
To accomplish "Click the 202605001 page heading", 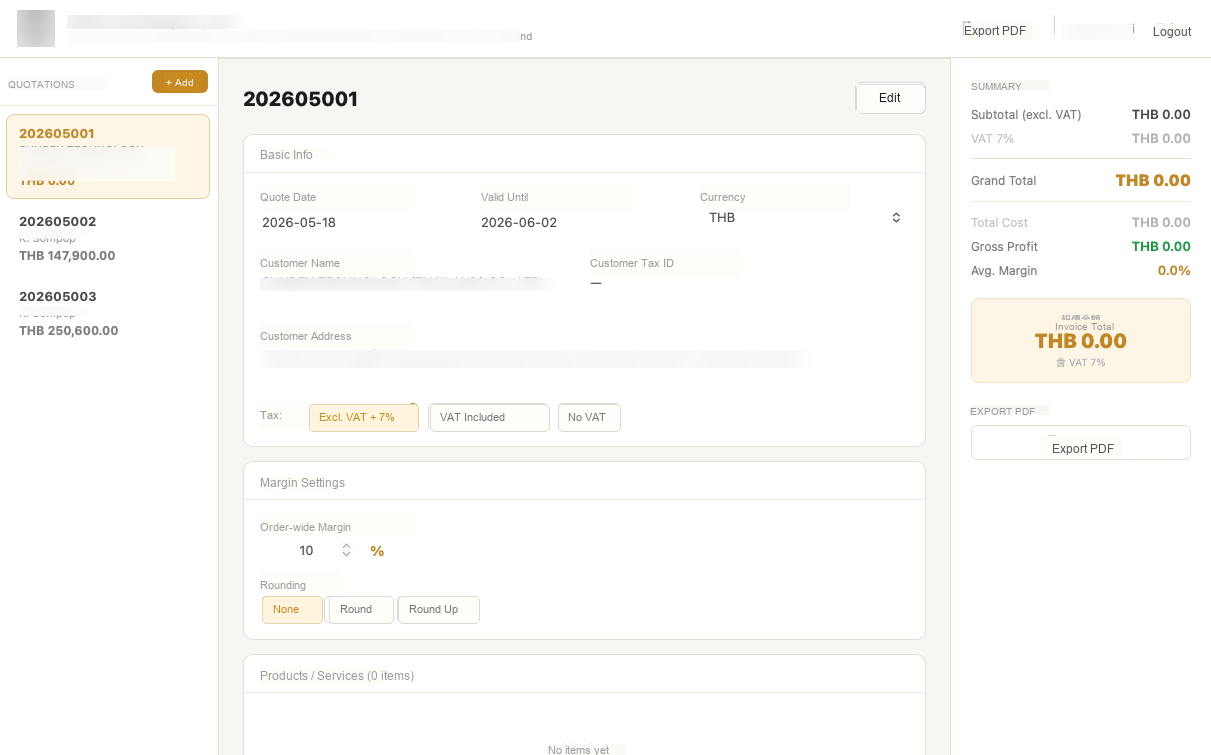I will pyautogui.click(x=300, y=99).
